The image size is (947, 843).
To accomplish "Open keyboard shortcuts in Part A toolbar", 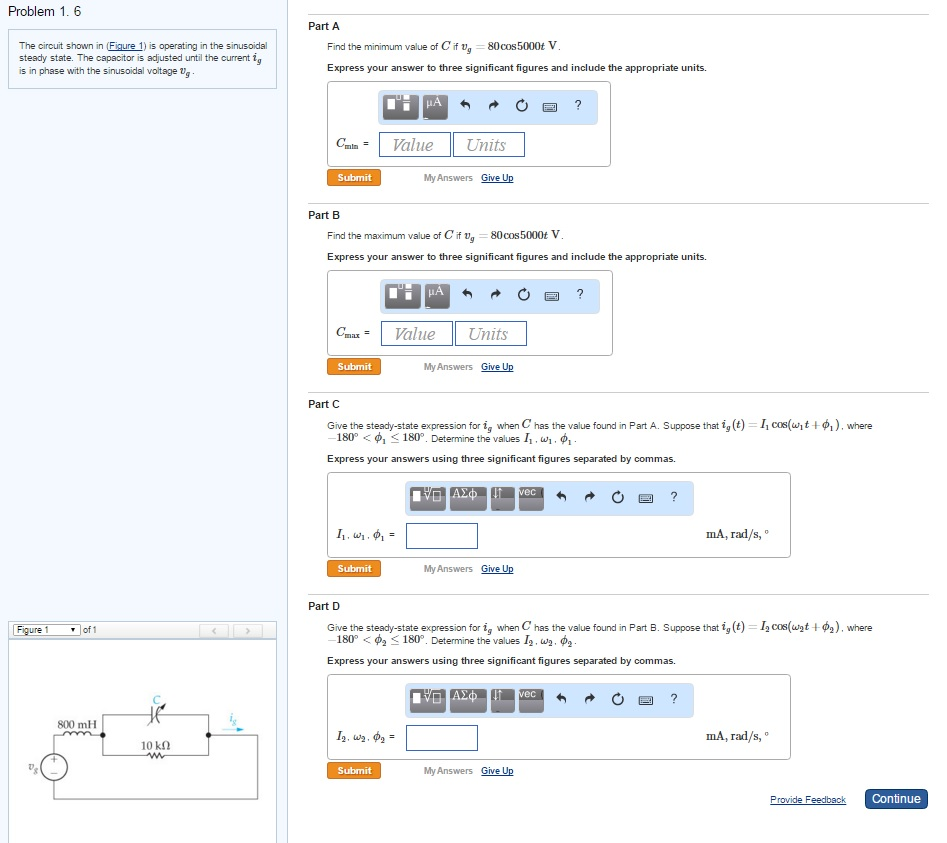I will point(550,107).
